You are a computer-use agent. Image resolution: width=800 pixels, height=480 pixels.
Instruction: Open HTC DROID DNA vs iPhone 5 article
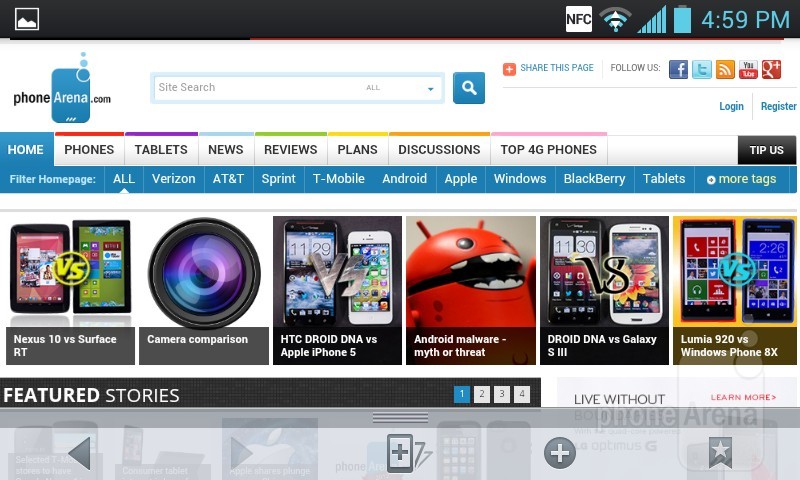tap(337, 291)
